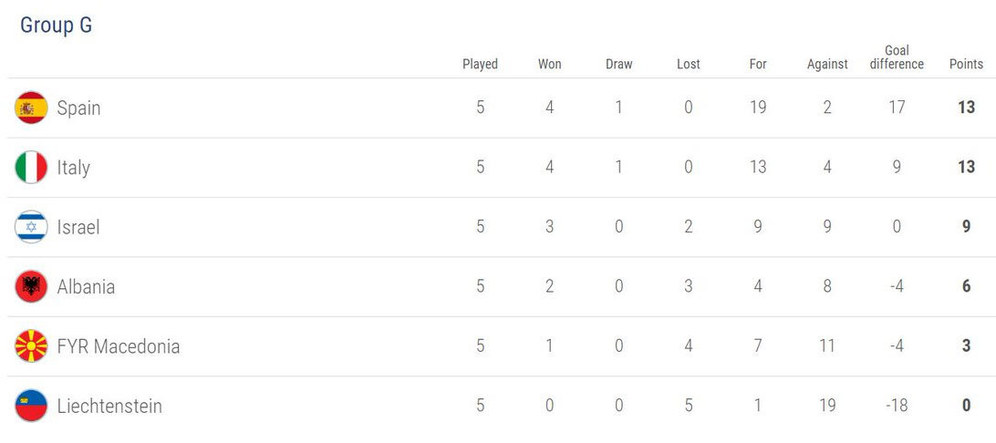Open the Spain team link
The width and height of the screenshot is (996, 443).
(78, 107)
